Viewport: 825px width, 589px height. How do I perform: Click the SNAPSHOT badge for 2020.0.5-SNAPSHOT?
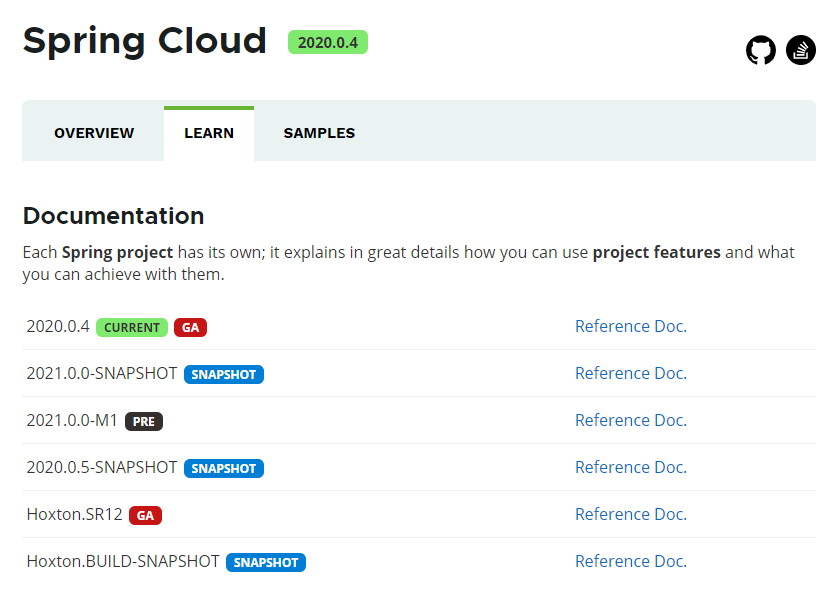pos(224,468)
